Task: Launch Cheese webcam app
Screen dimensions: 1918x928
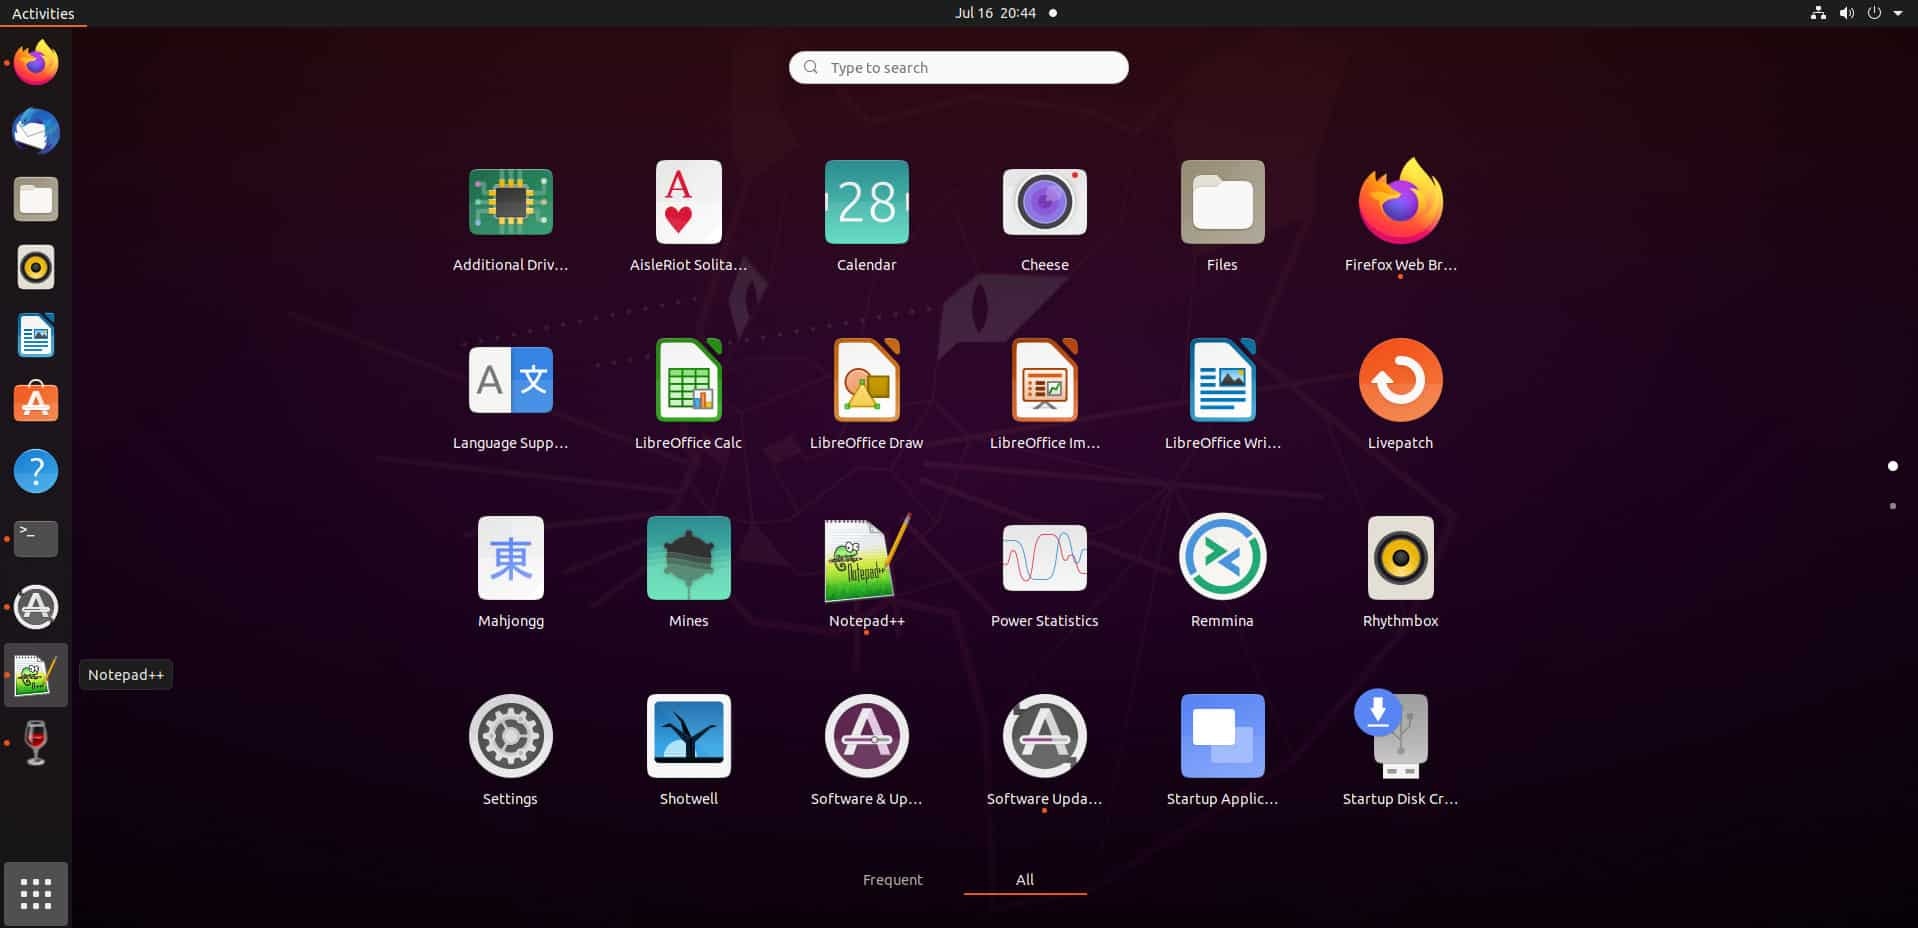Action: (x=1044, y=202)
